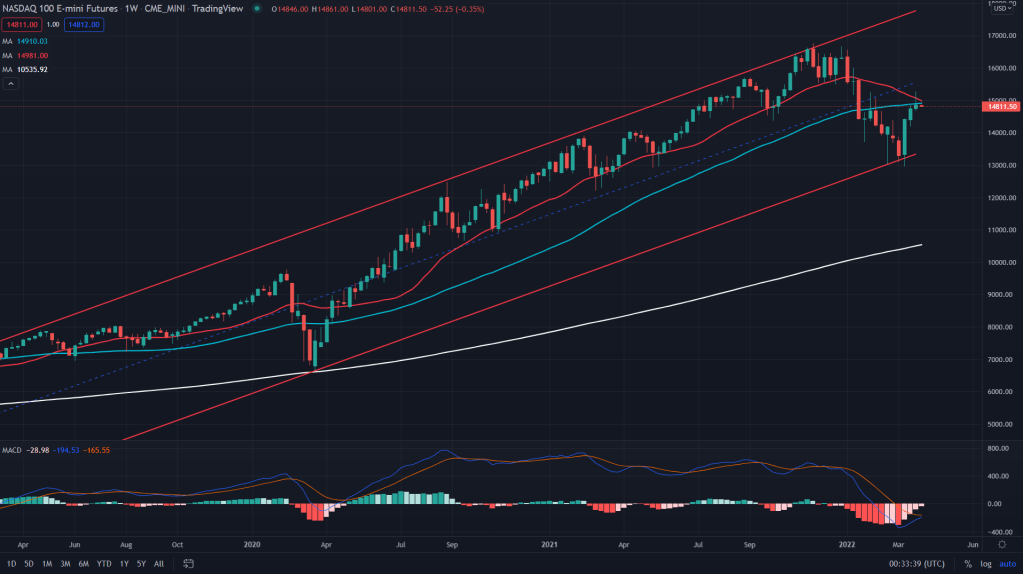Switch to the 5Y time range
1023x574 pixels.
(x=141, y=564)
